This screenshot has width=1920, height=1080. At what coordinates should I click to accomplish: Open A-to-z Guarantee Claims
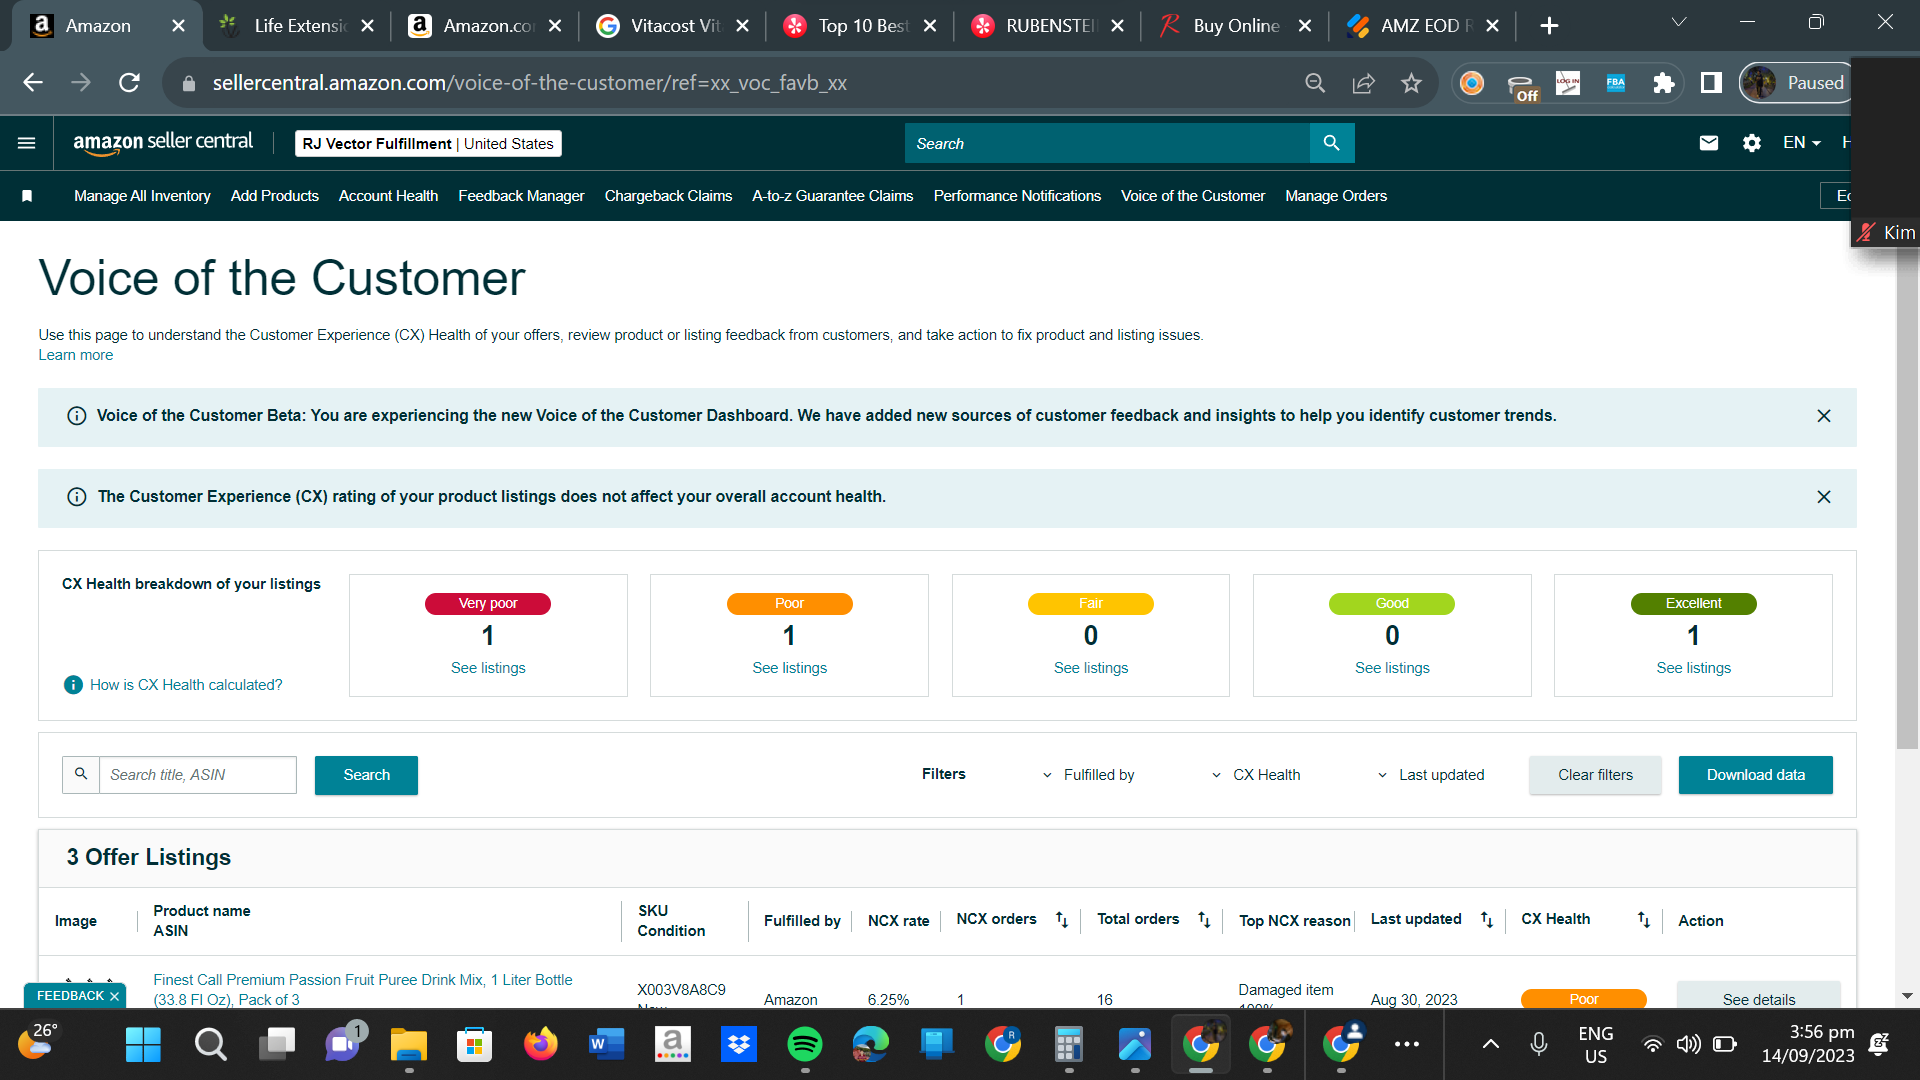[833, 196]
